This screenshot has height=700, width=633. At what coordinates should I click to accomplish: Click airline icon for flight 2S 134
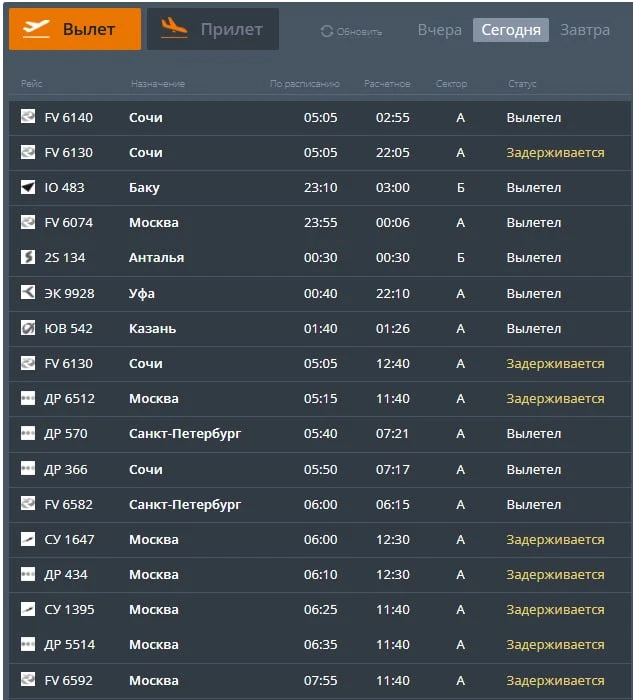[28, 257]
